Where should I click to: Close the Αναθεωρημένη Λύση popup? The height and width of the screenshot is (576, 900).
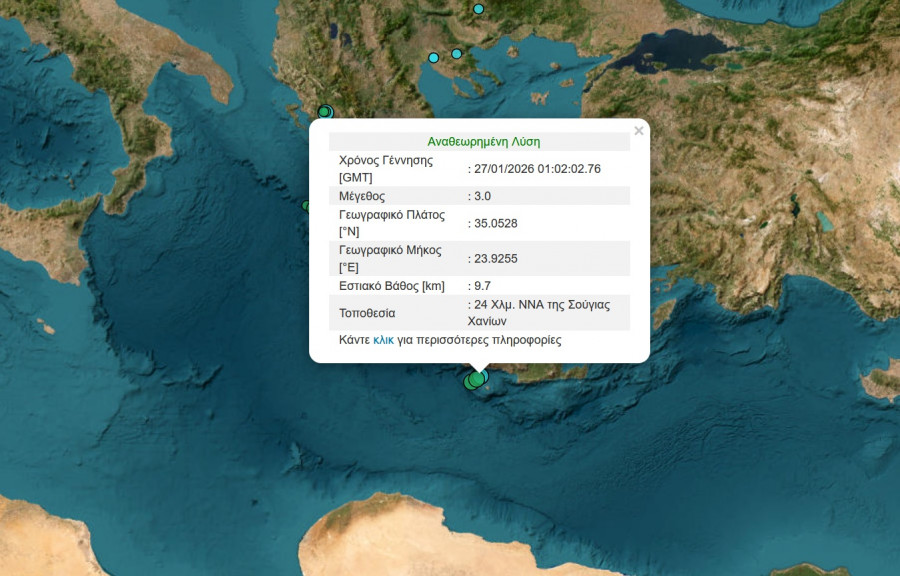[637, 130]
